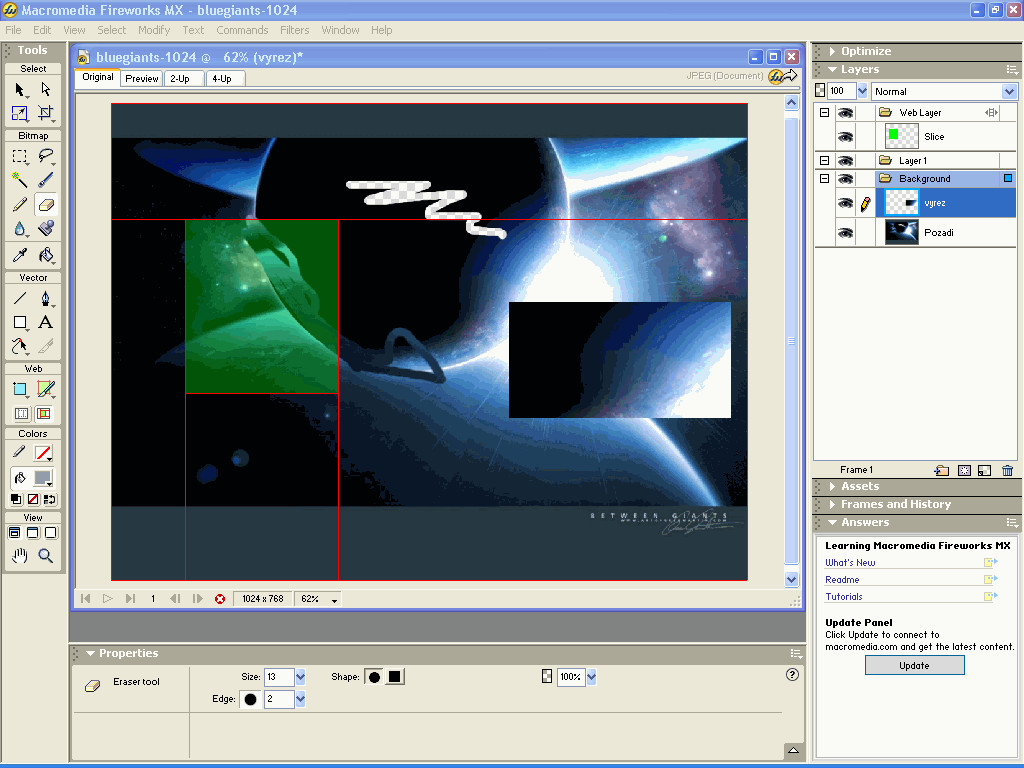This screenshot has height=768, width=1024.
Task: Open the Tutorials link
Action: coord(843,596)
